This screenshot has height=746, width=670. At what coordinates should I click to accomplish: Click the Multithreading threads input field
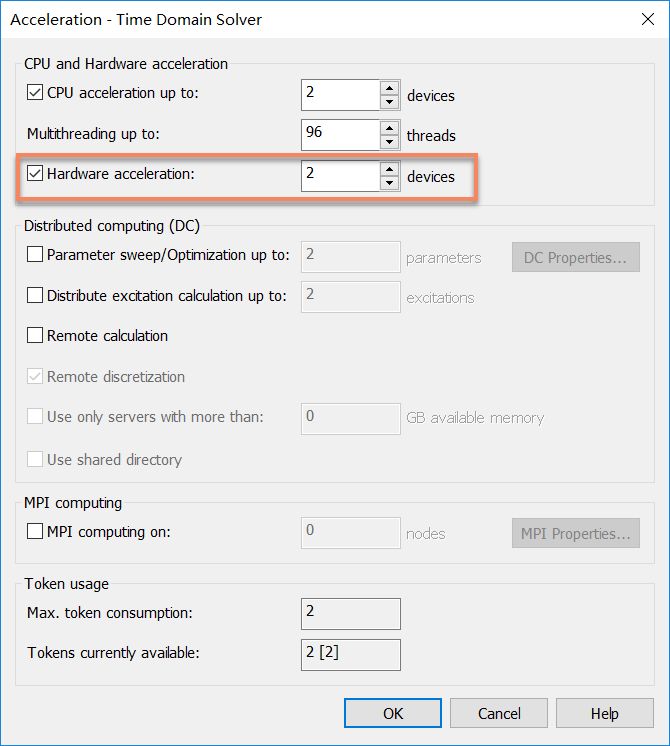pos(340,135)
